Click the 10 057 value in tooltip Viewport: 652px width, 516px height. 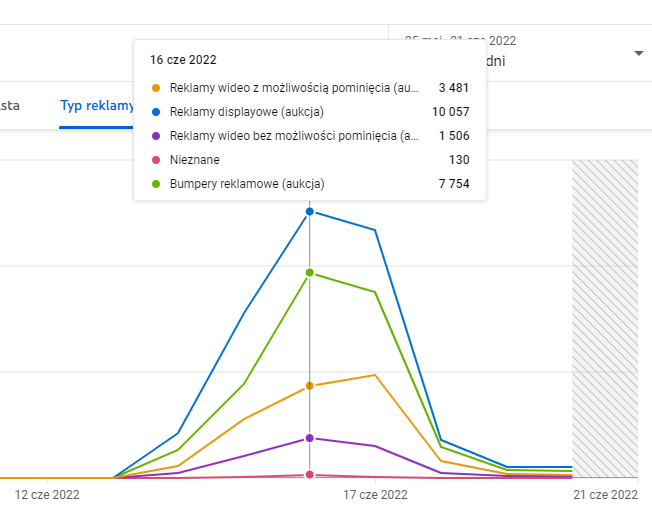pos(450,111)
